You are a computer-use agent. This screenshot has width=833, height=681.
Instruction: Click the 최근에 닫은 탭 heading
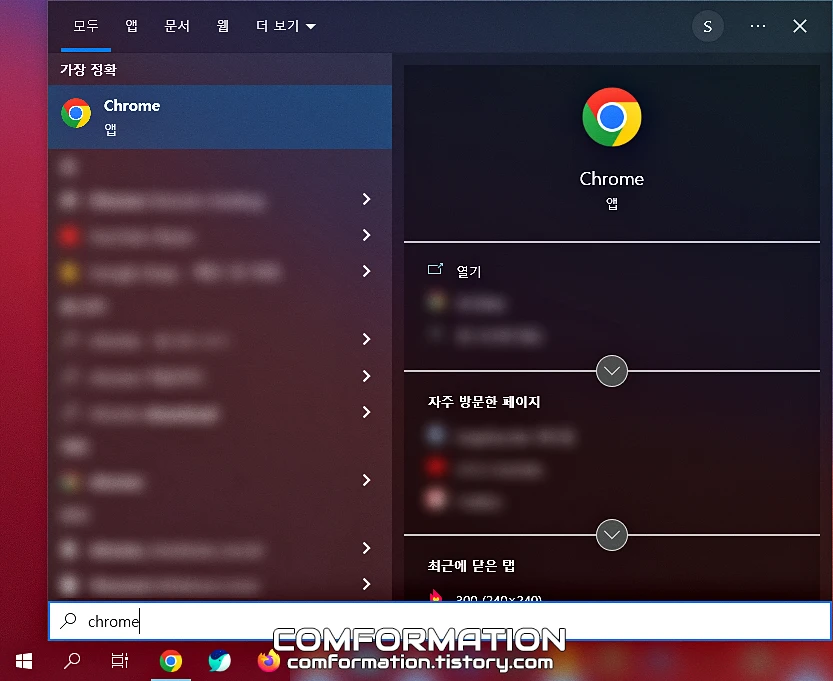click(x=471, y=566)
